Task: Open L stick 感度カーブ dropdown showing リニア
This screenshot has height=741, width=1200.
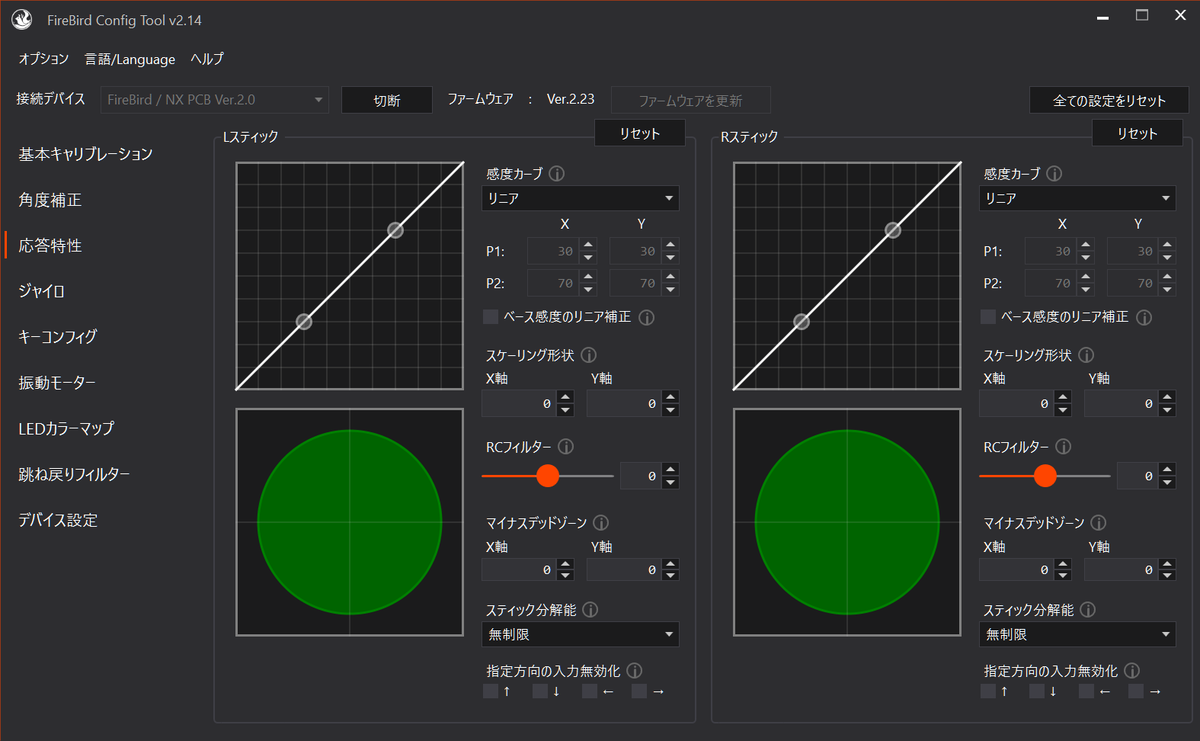Action: point(580,198)
